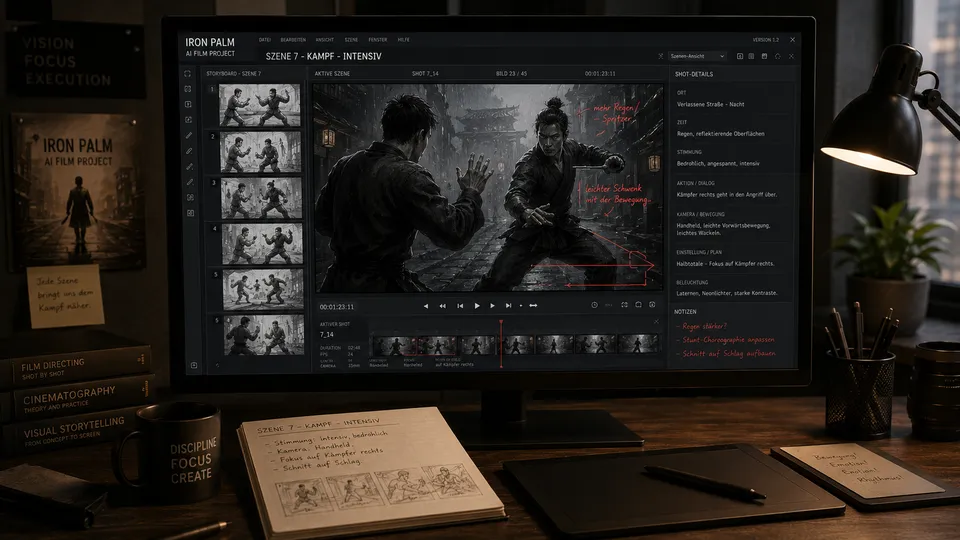Click the crossed-arrows icon left of Szenen-Ansicht
Viewport: 960px width, 540px height.
(x=661, y=56)
